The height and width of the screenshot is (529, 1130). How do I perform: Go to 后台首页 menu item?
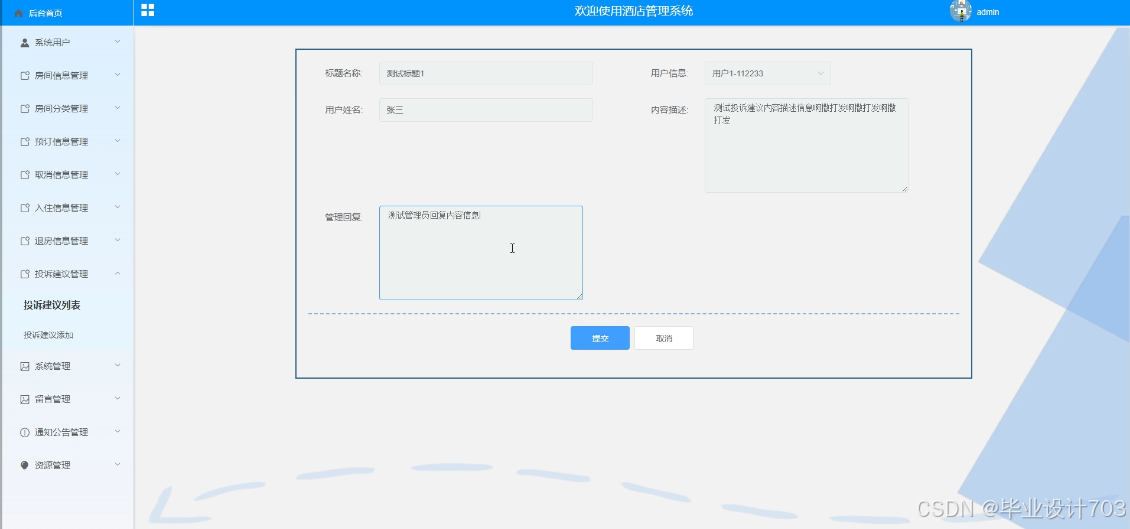(x=45, y=13)
